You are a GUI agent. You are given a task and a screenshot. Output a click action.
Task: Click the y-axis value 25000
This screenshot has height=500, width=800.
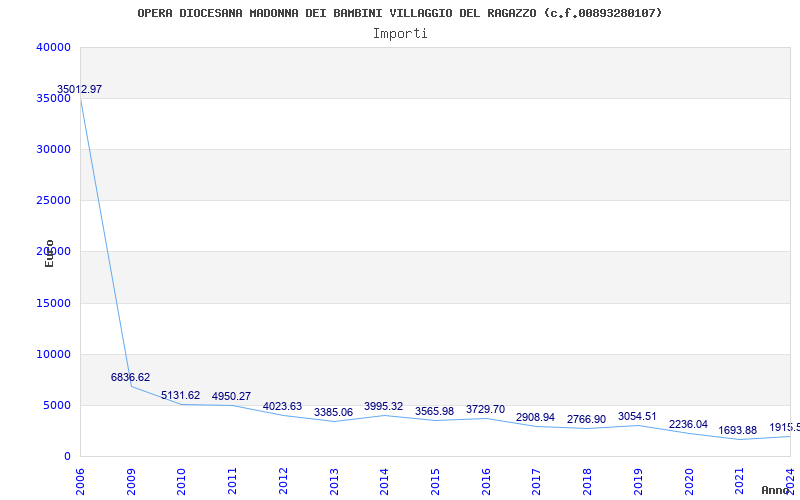pyautogui.click(x=53, y=201)
